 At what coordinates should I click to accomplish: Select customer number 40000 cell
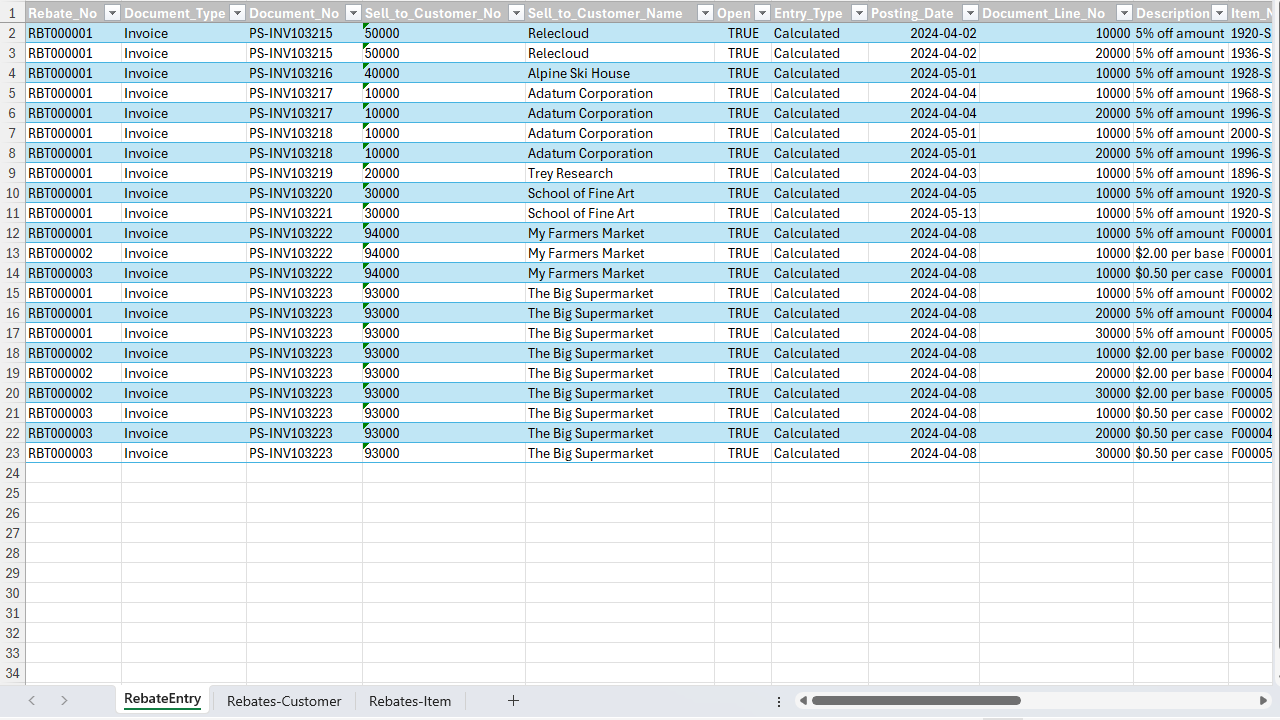pyautogui.click(x=444, y=73)
